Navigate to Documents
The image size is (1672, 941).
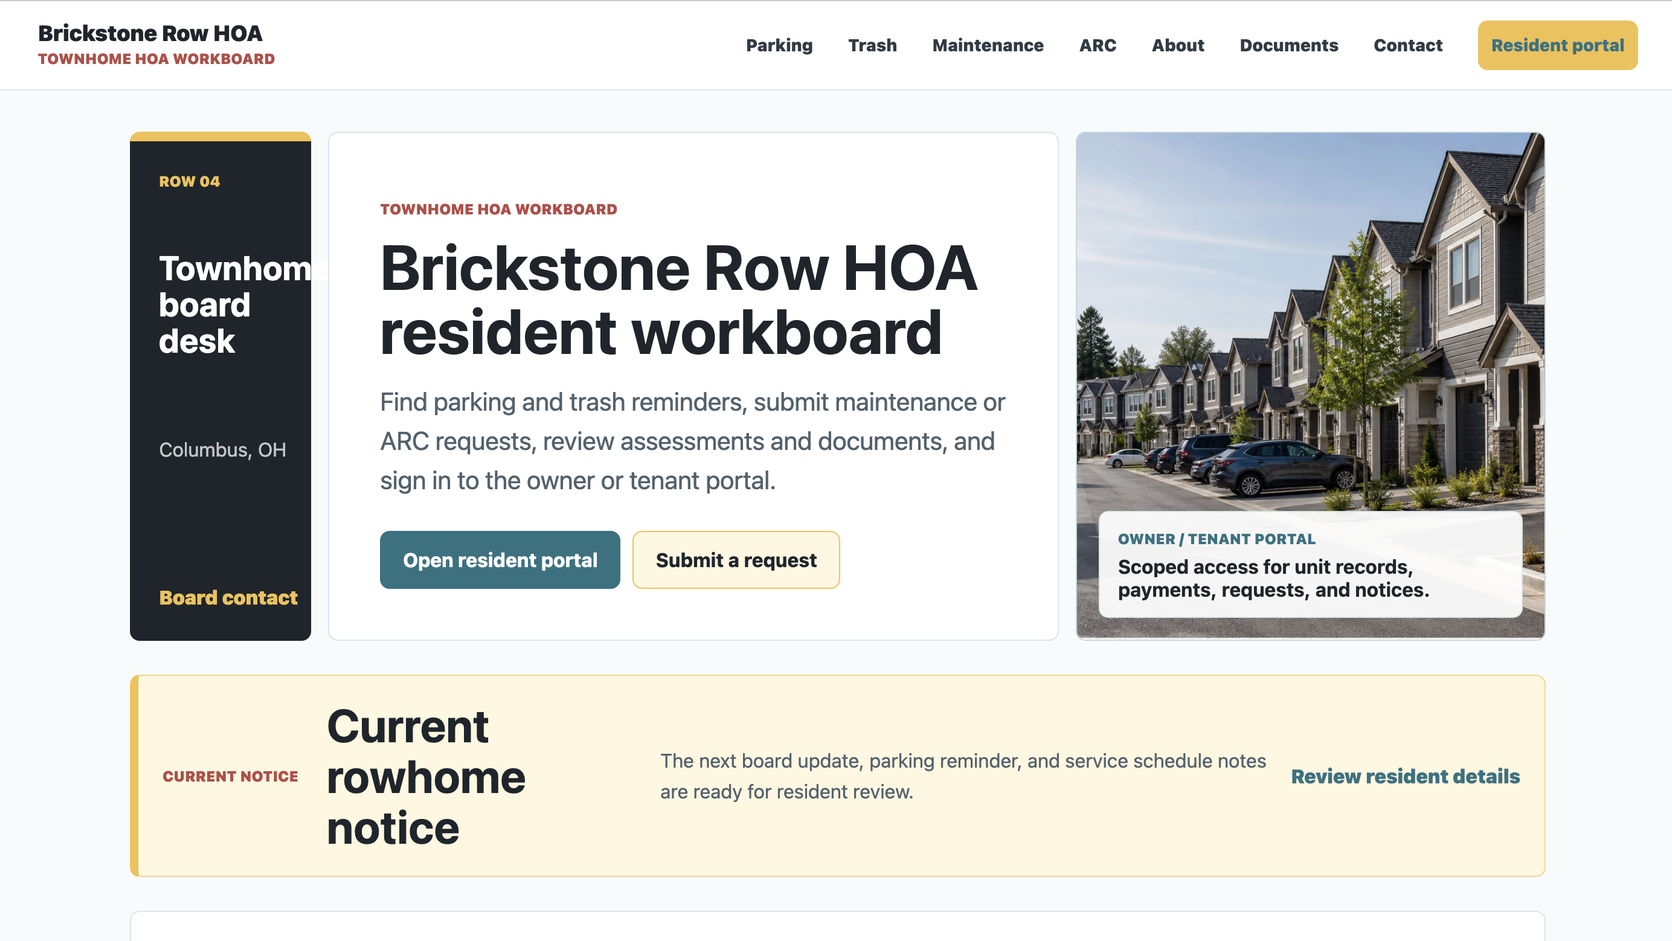1288,45
